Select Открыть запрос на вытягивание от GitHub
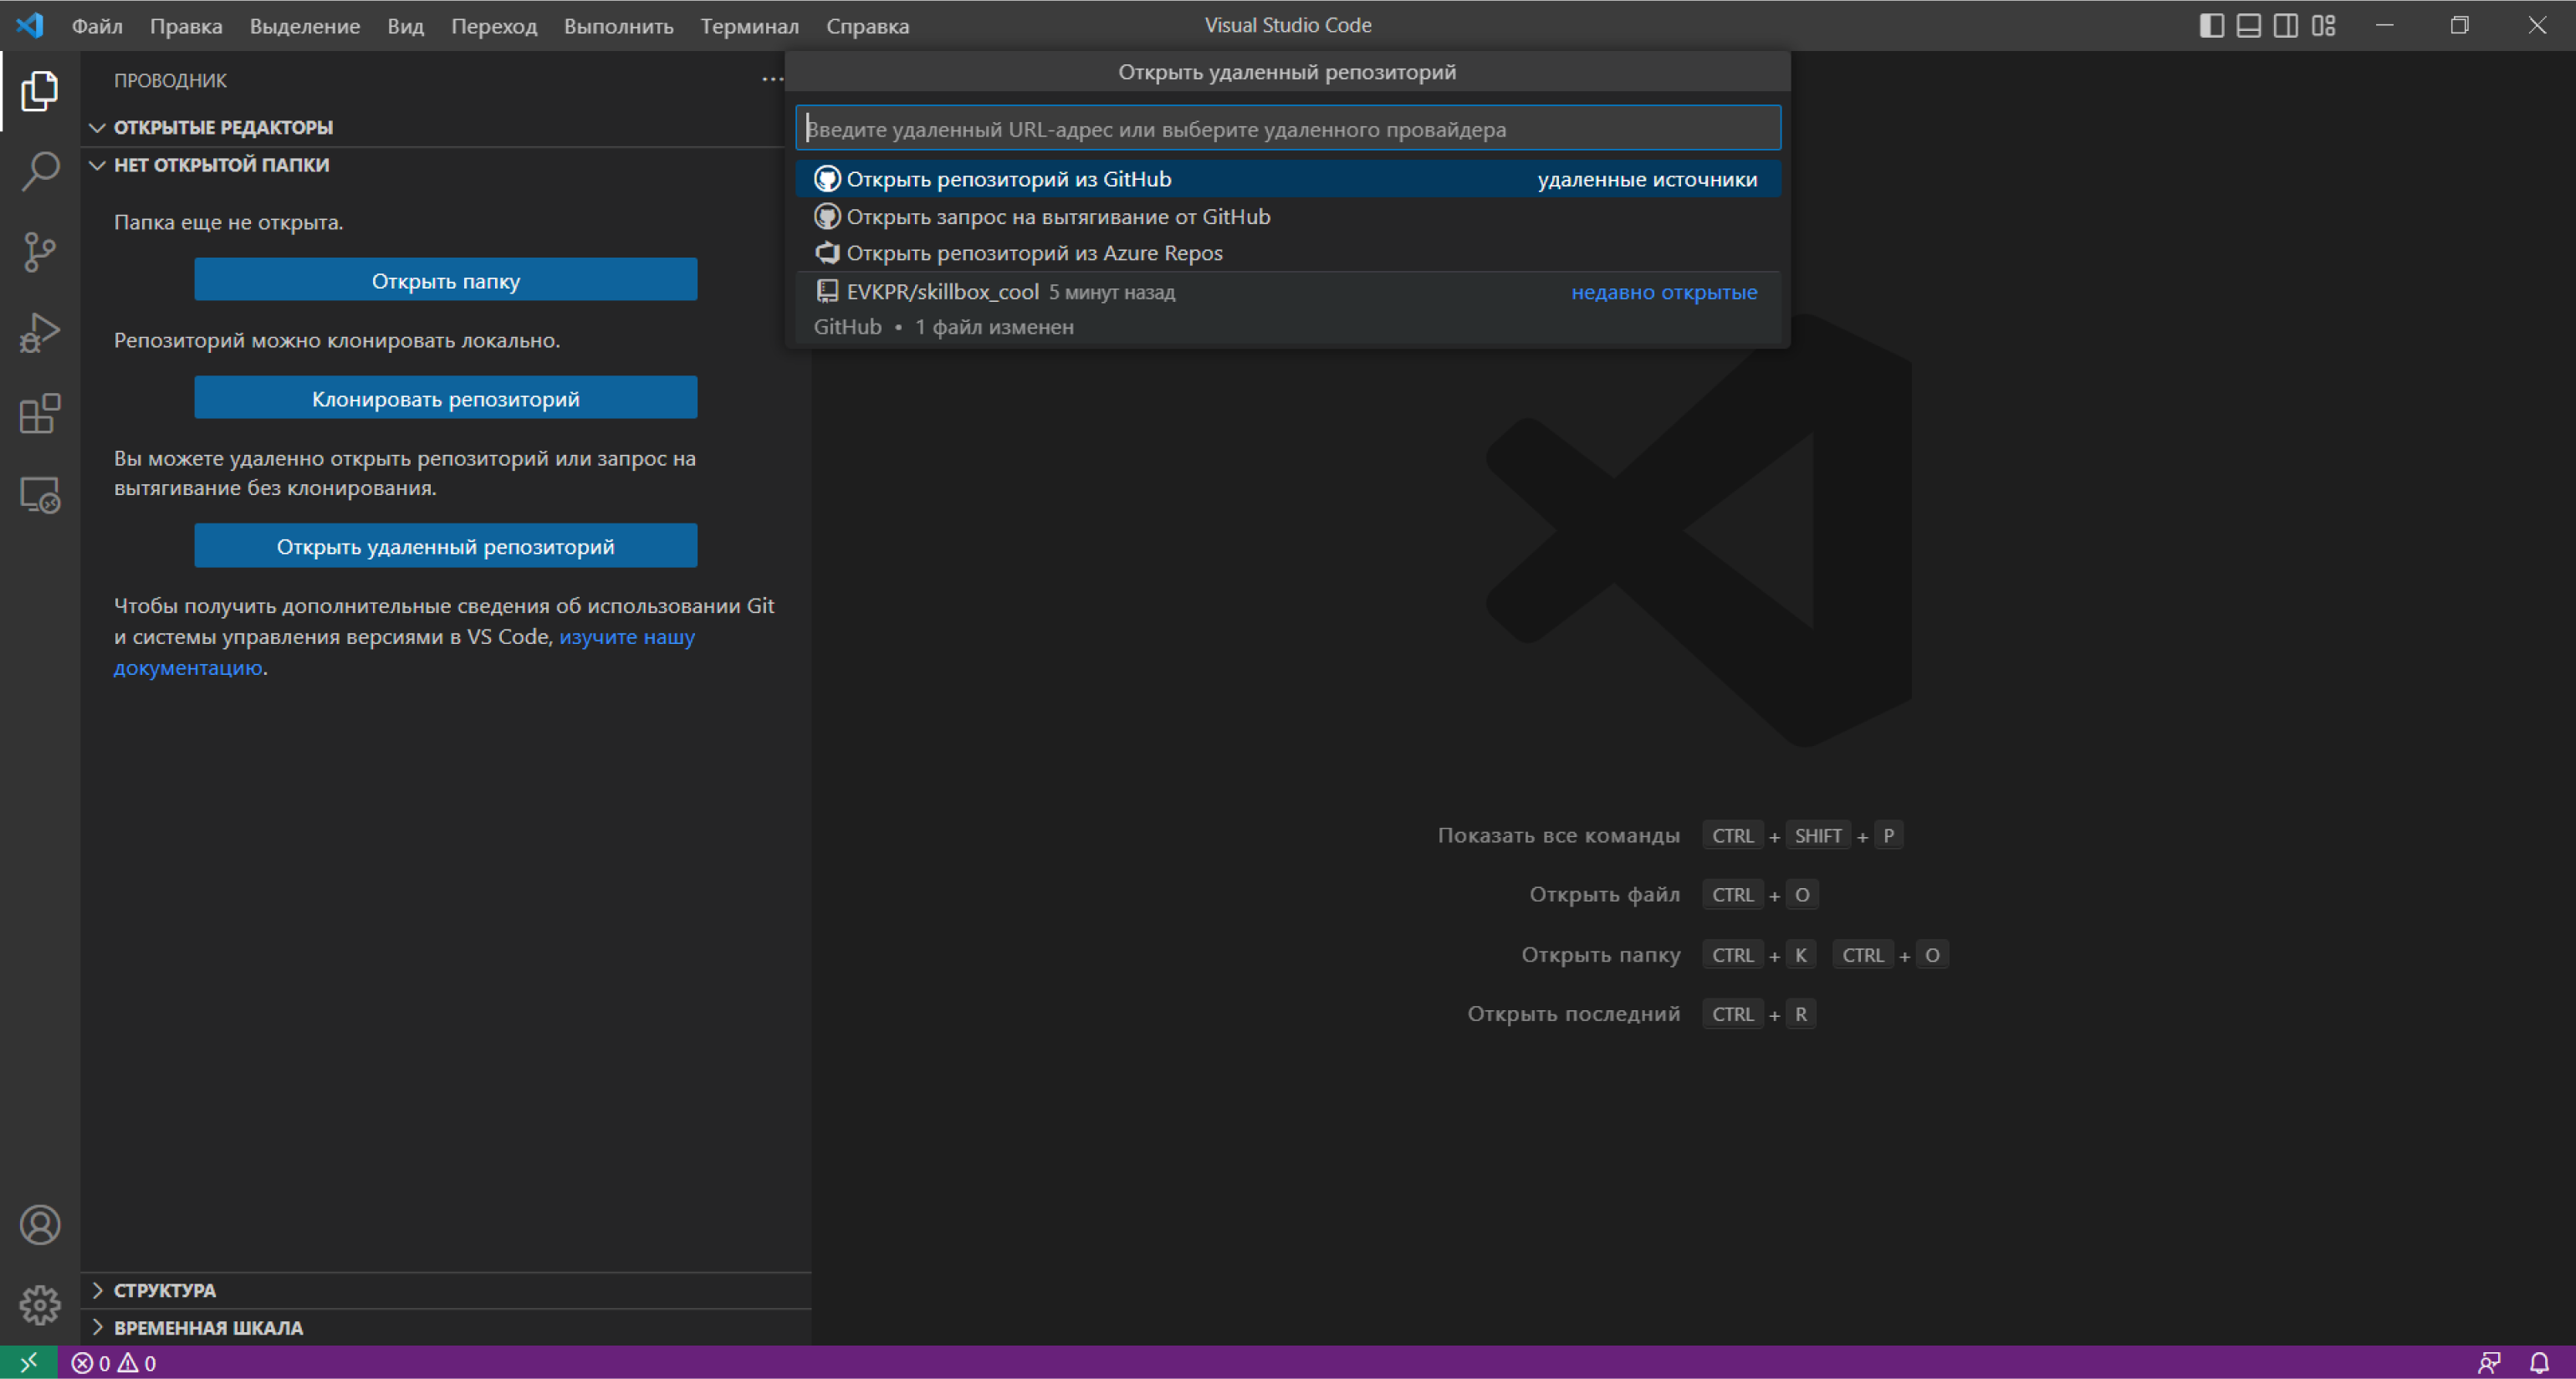This screenshot has height=1379, width=2576. point(1288,216)
